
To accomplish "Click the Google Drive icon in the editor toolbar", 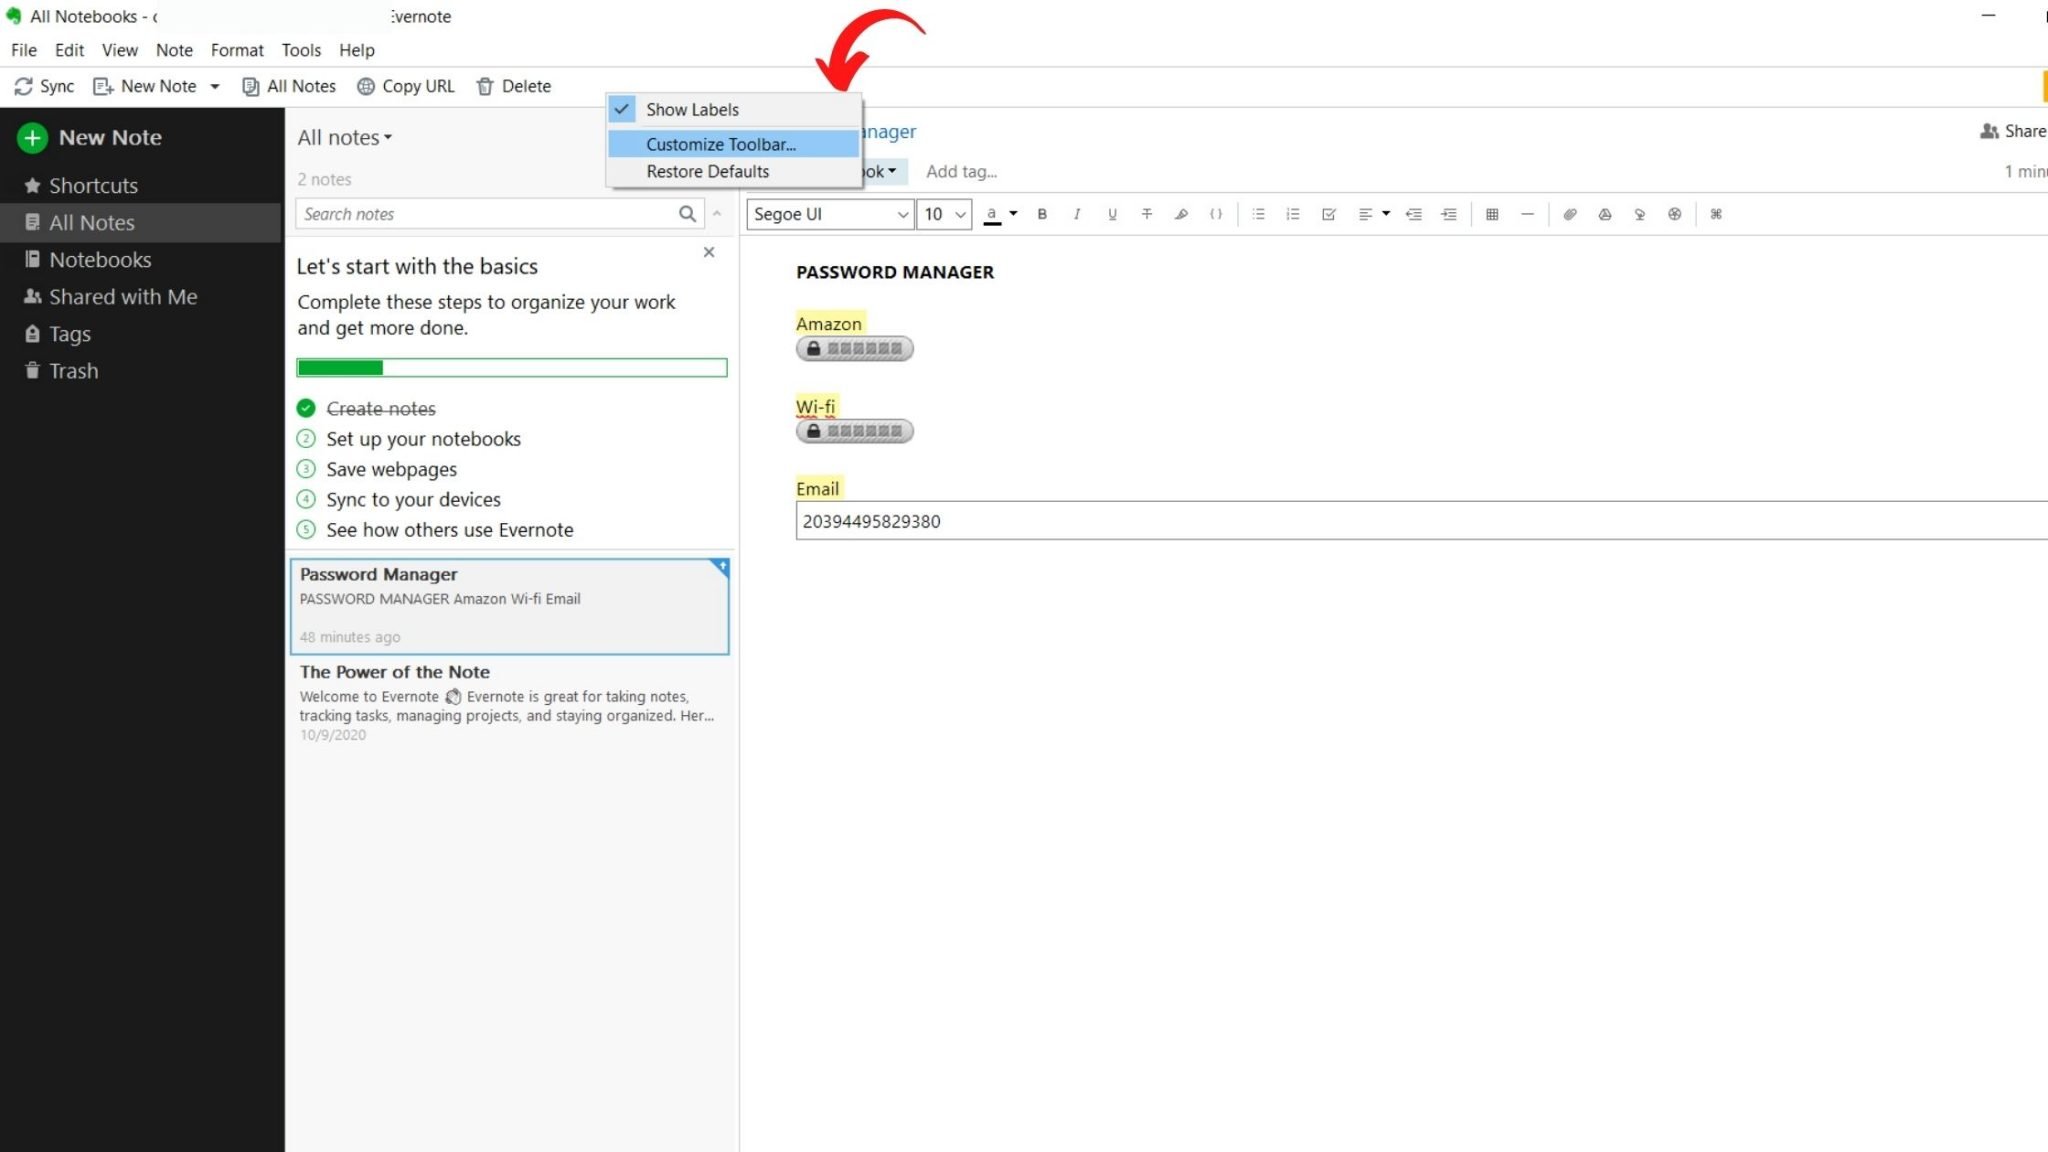I will (x=1605, y=214).
